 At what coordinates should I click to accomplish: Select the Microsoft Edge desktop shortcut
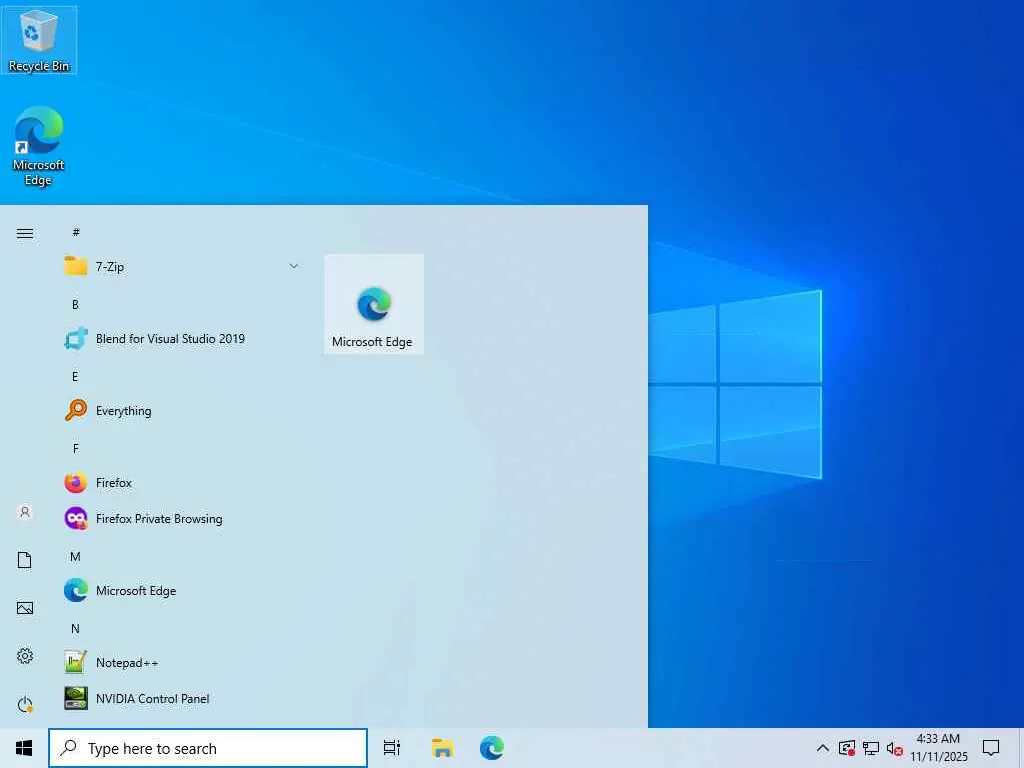click(x=39, y=146)
